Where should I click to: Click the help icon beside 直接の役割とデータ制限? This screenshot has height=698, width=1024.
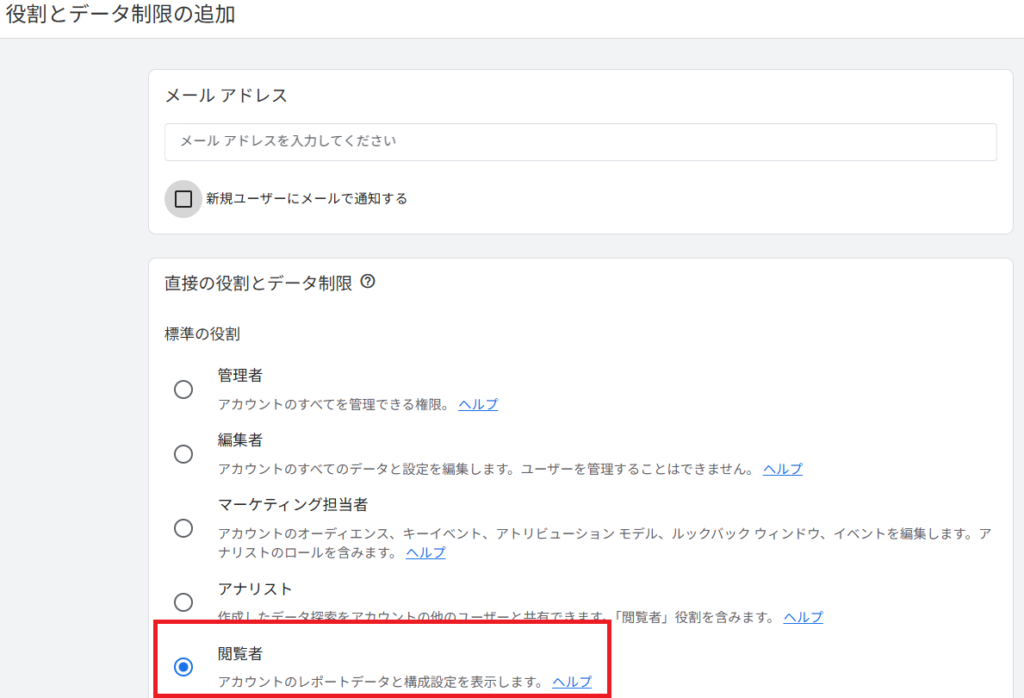pyautogui.click(x=367, y=283)
